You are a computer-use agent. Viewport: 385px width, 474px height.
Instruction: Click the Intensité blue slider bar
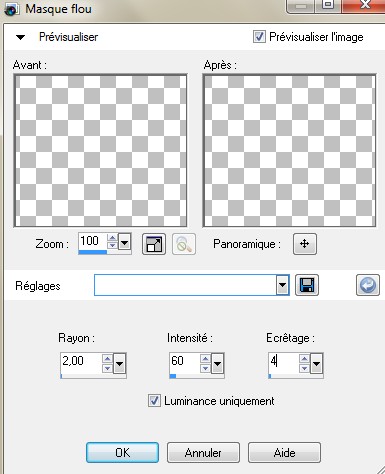[173, 376]
